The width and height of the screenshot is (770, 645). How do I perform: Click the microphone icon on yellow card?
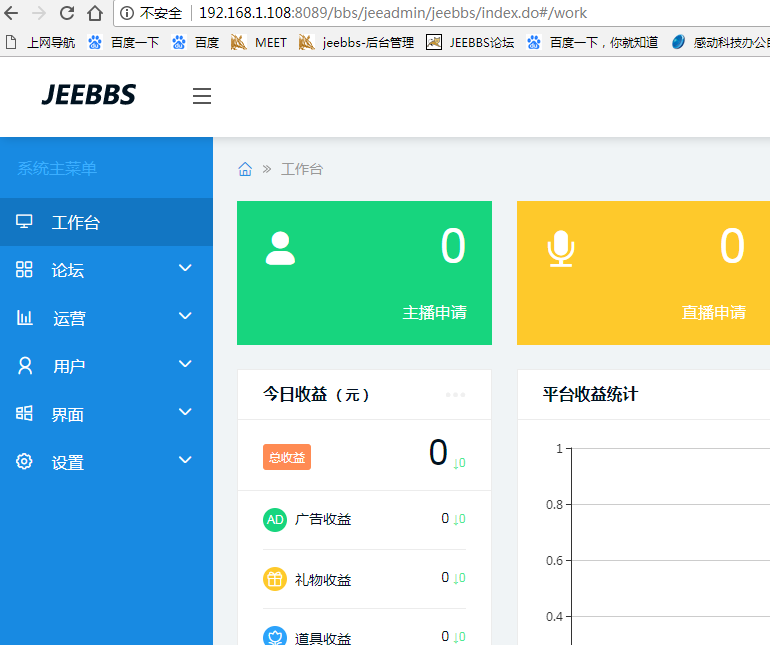click(x=561, y=248)
